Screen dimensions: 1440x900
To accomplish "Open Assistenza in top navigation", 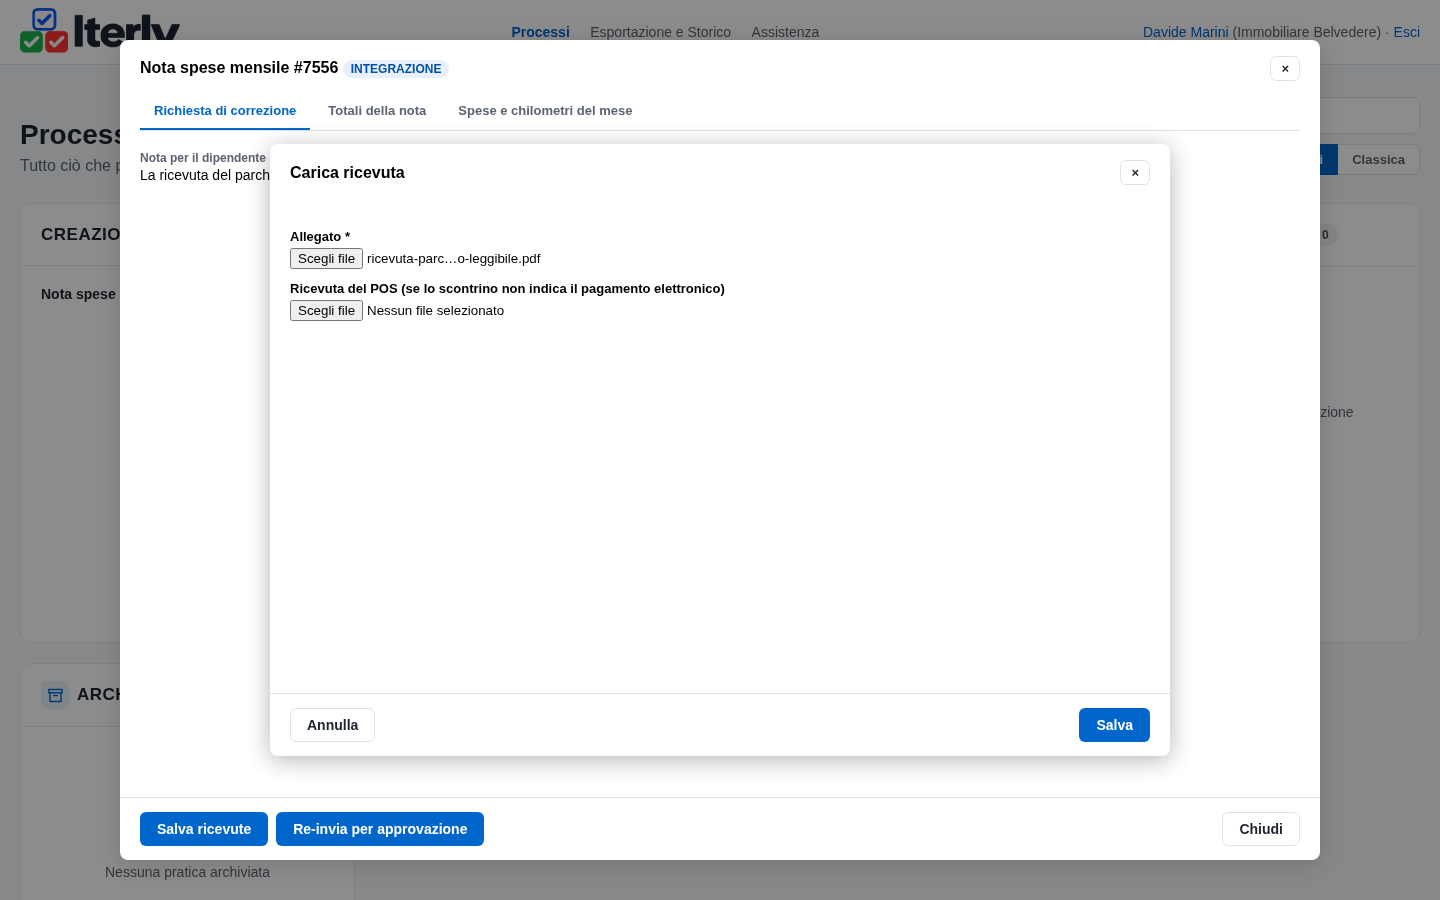I will pyautogui.click(x=785, y=32).
